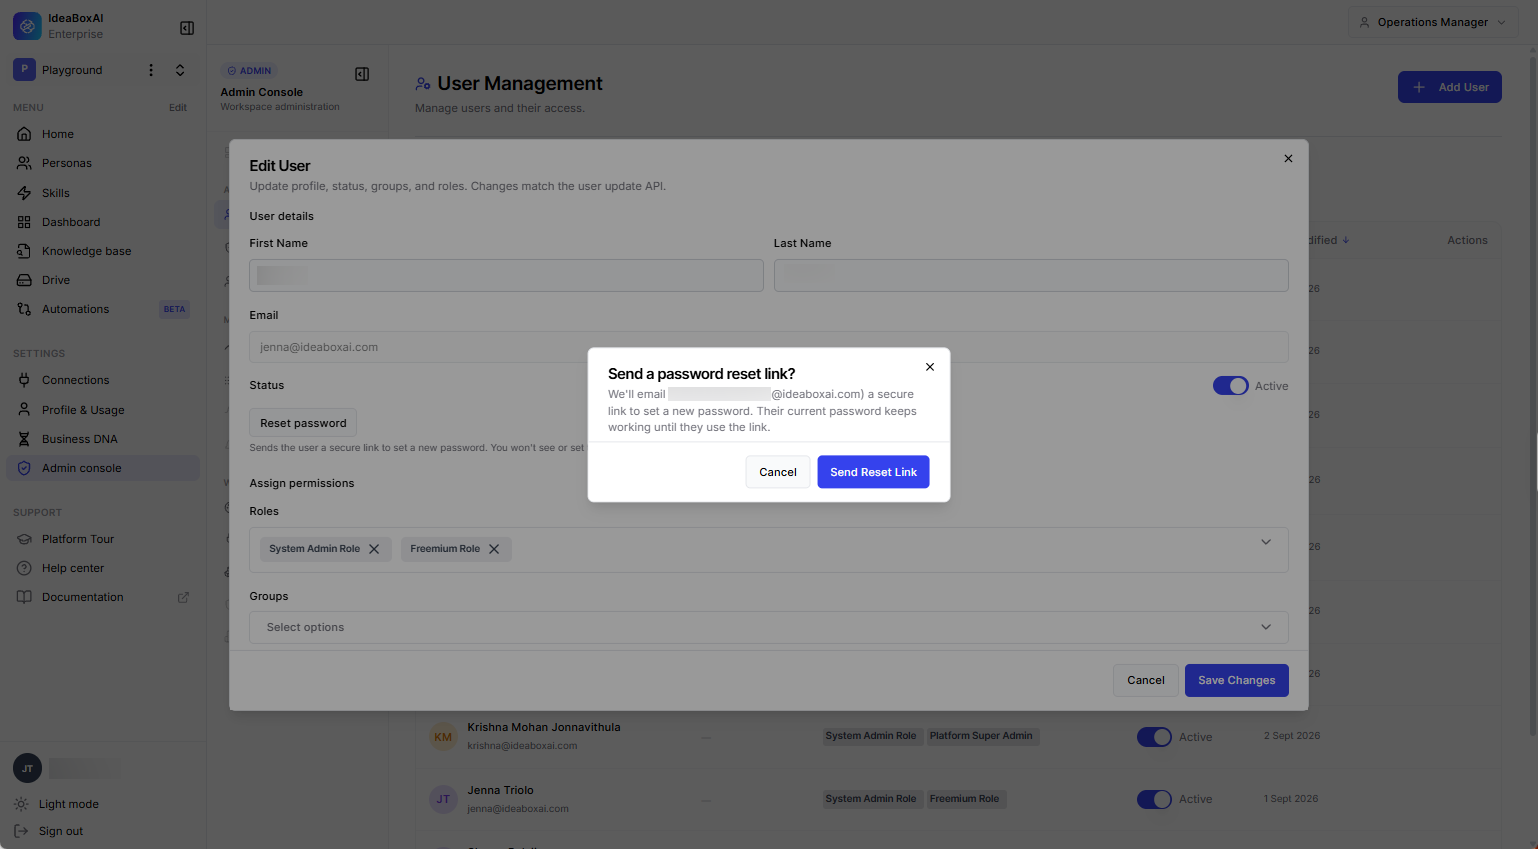This screenshot has height=849, width=1538.
Task: Cancel the Edit User dialog
Action: pyautogui.click(x=1146, y=680)
